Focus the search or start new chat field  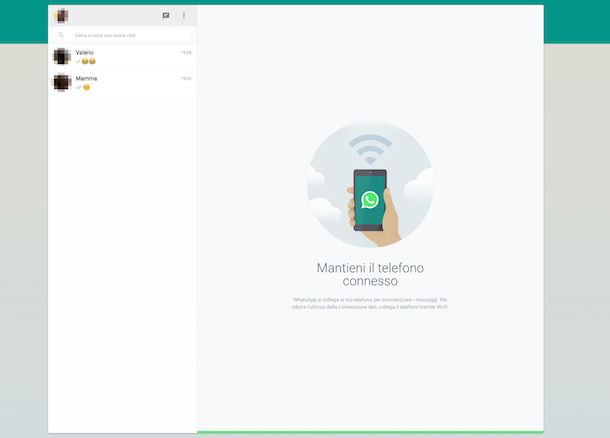coord(123,35)
